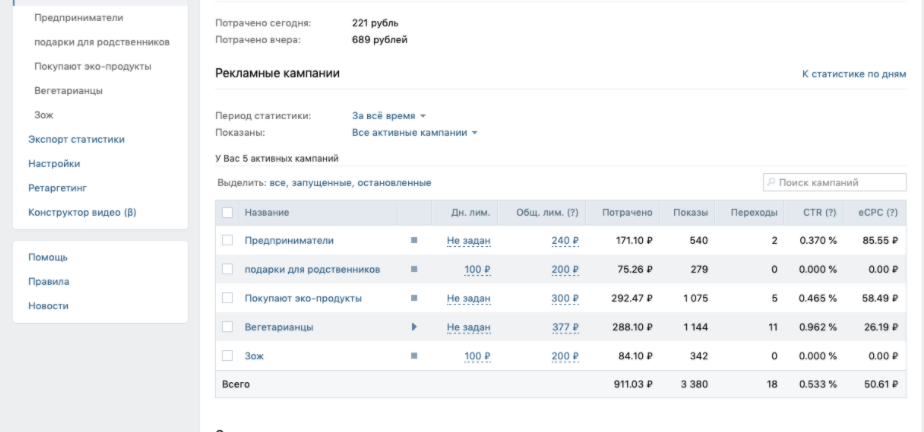
Task: Edit daily limit Не задан for Вегетарианцы
Action: pos(468,327)
